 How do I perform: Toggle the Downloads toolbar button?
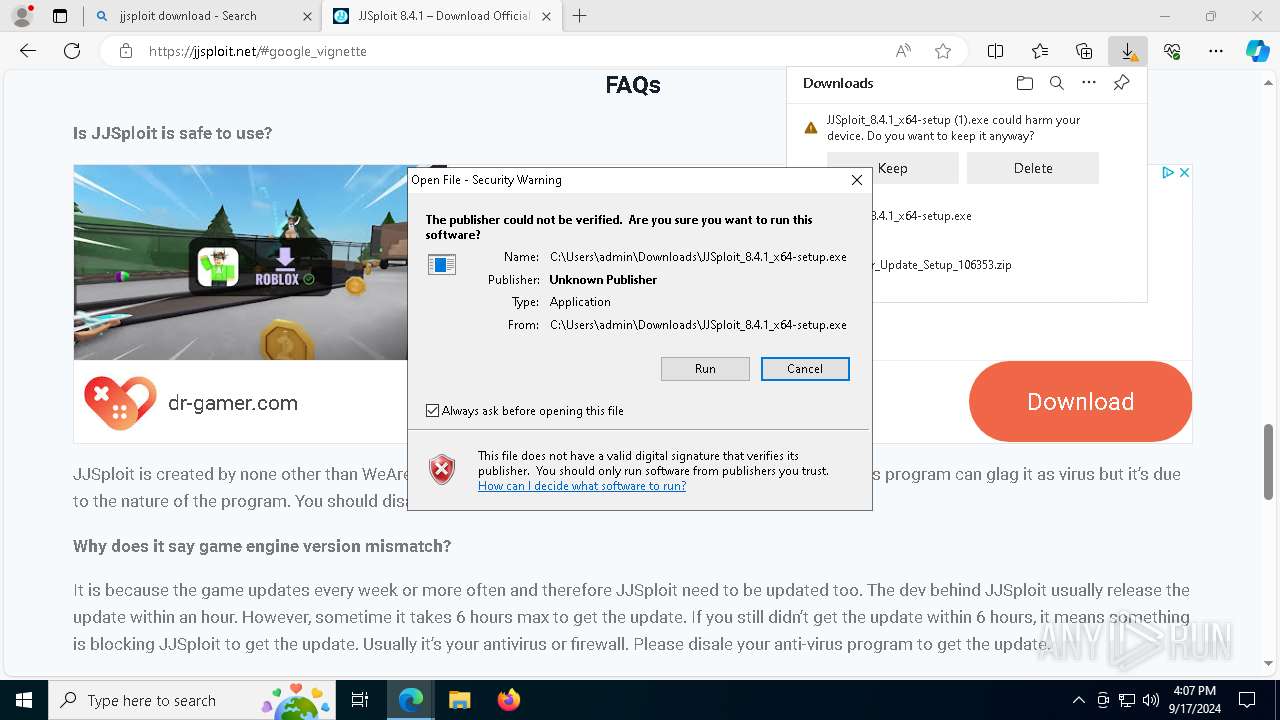pyautogui.click(x=1128, y=51)
